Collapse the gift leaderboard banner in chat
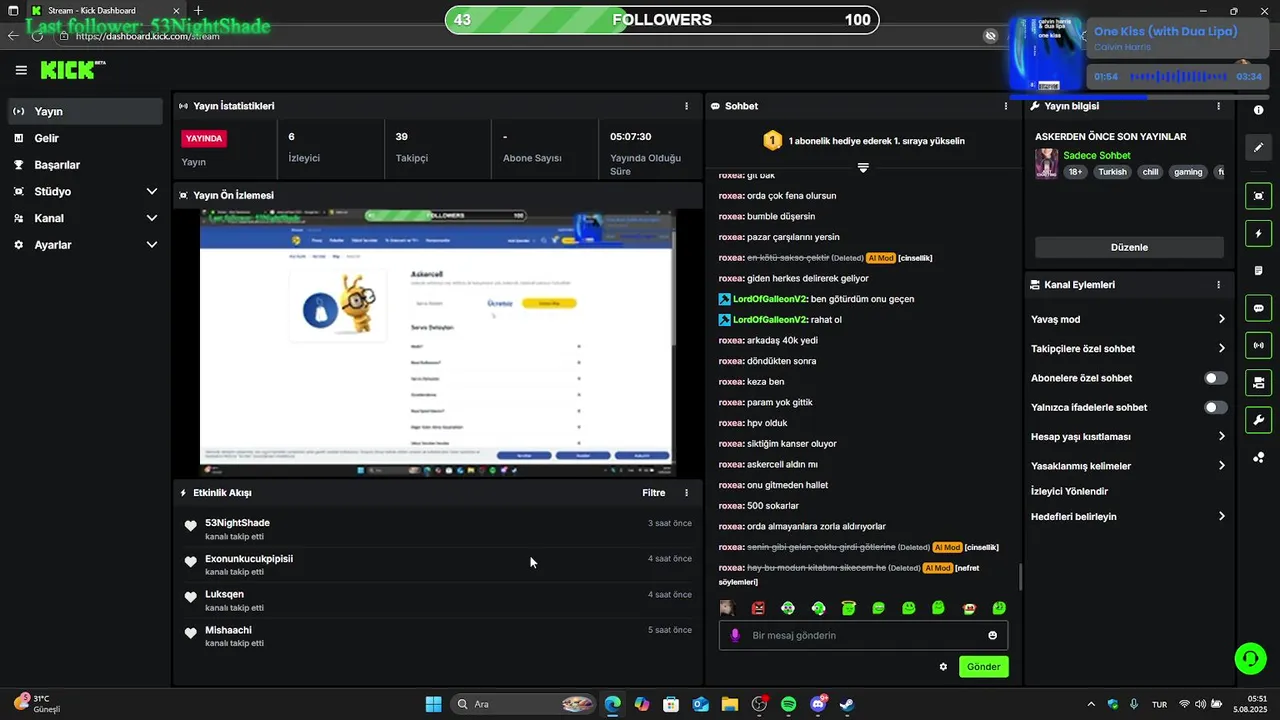The height and width of the screenshot is (720, 1280). pyautogui.click(x=863, y=168)
